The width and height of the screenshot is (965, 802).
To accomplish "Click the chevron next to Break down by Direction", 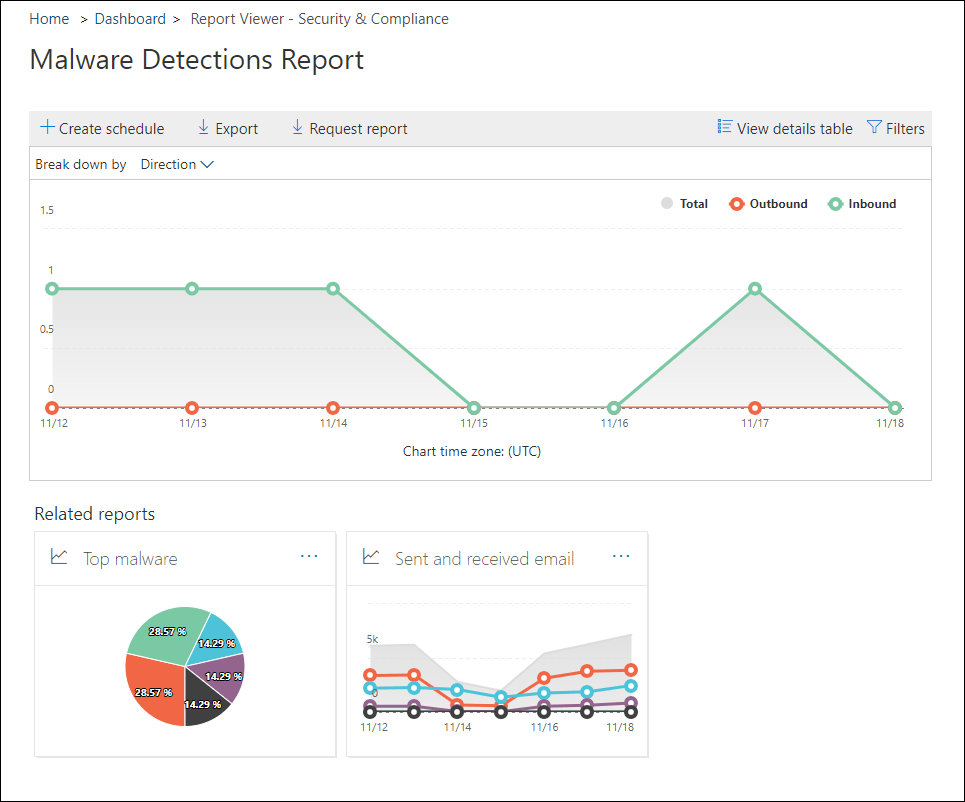I will pos(207,164).
